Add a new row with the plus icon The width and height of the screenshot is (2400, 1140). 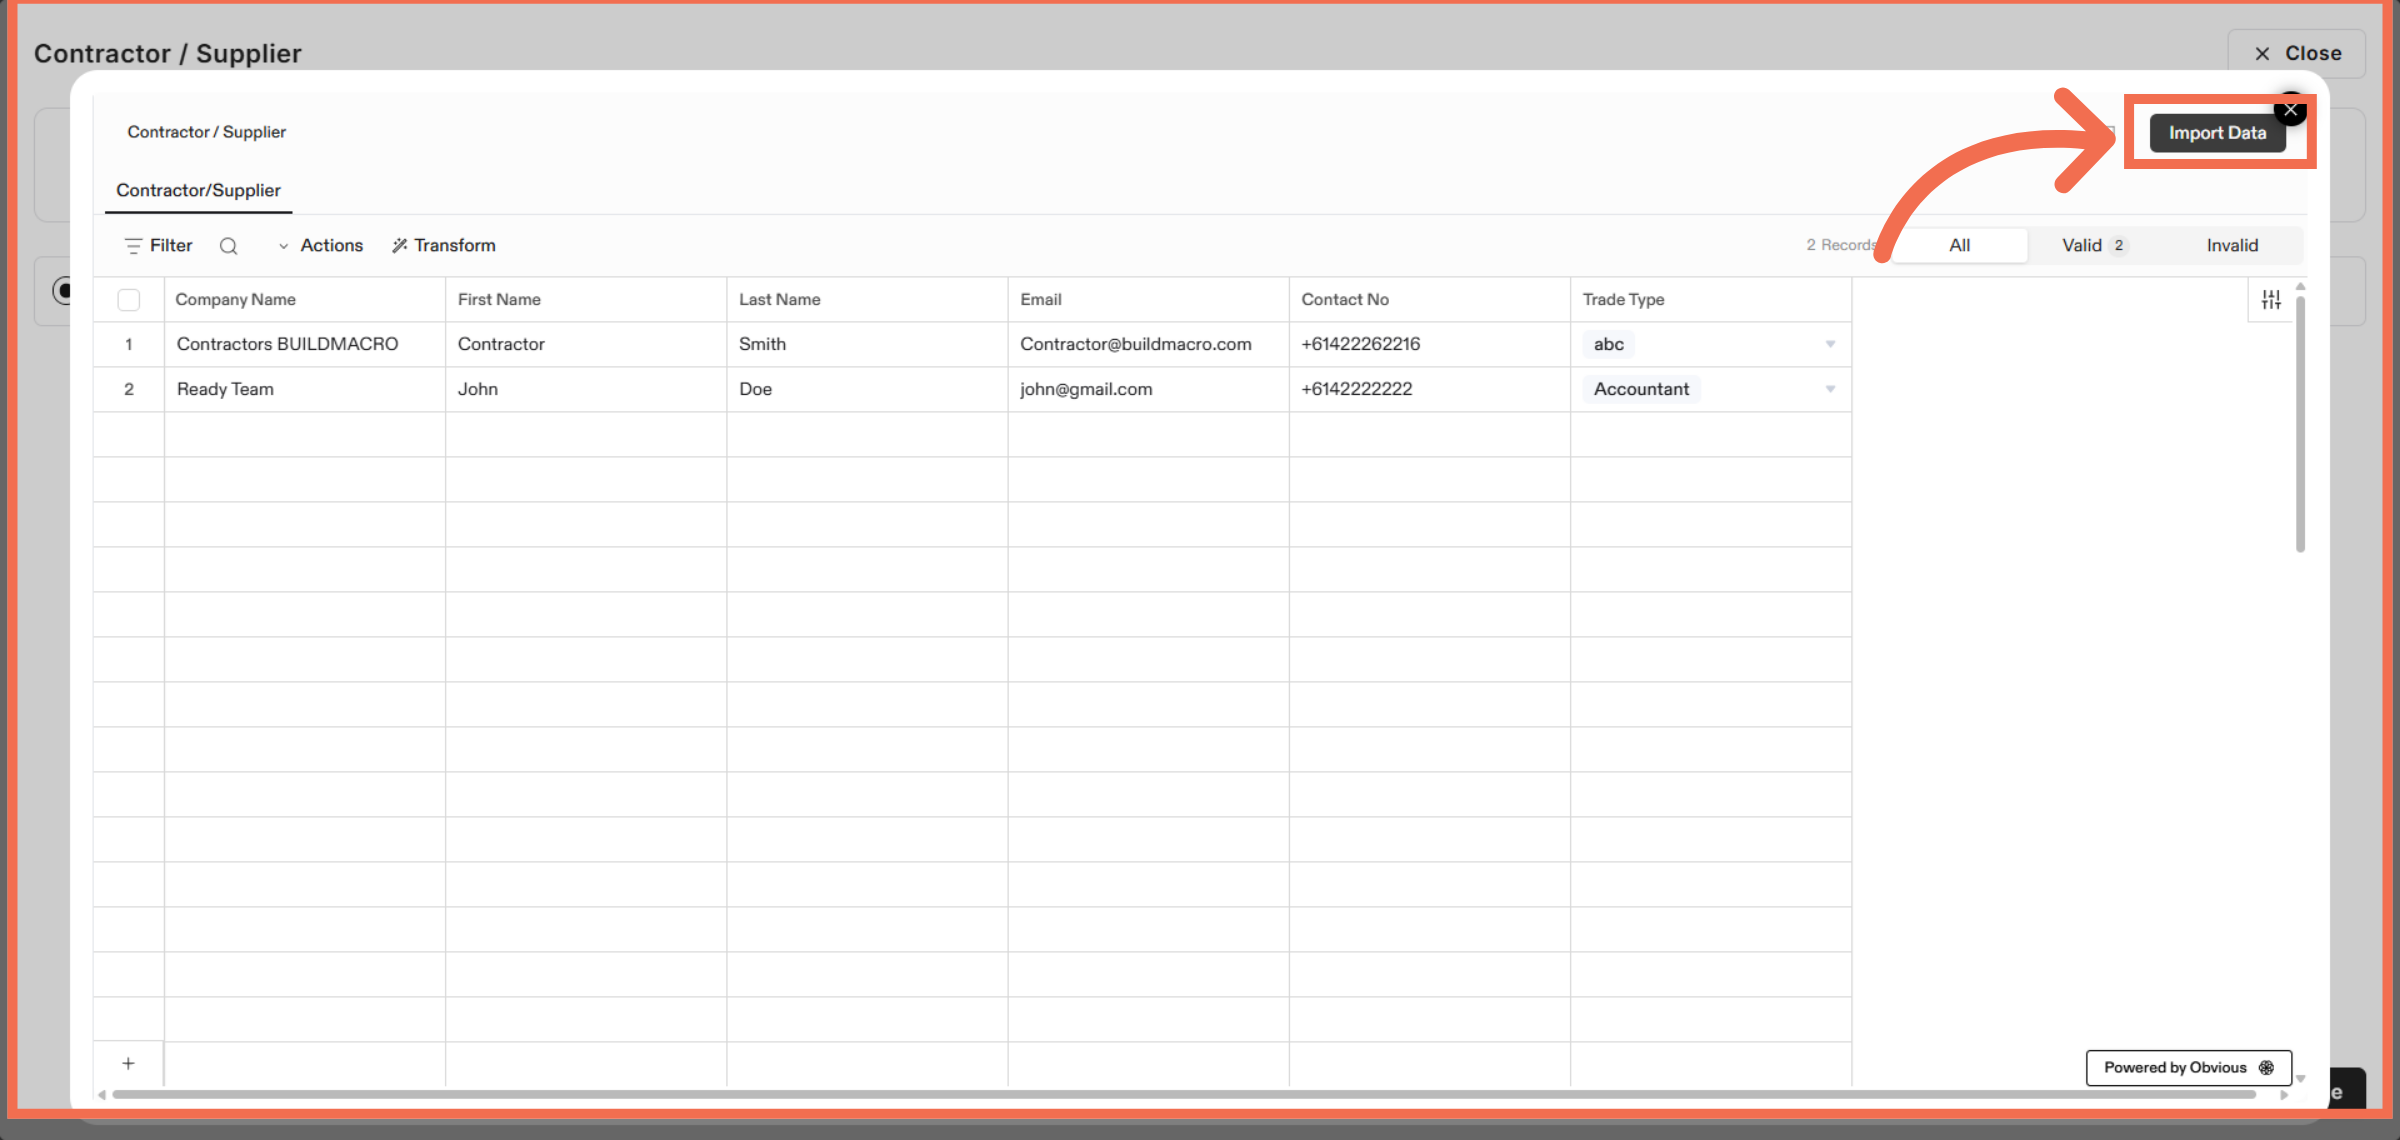pos(128,1063)
